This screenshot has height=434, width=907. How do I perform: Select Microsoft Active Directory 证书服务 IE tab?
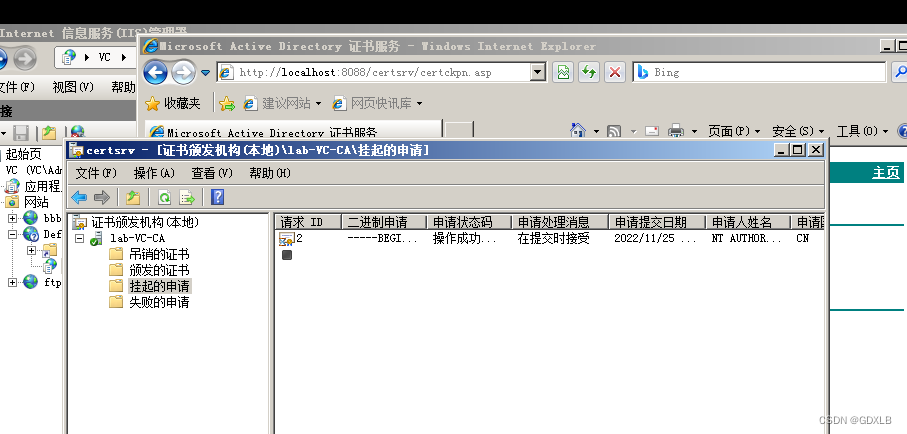pos(292,131)
